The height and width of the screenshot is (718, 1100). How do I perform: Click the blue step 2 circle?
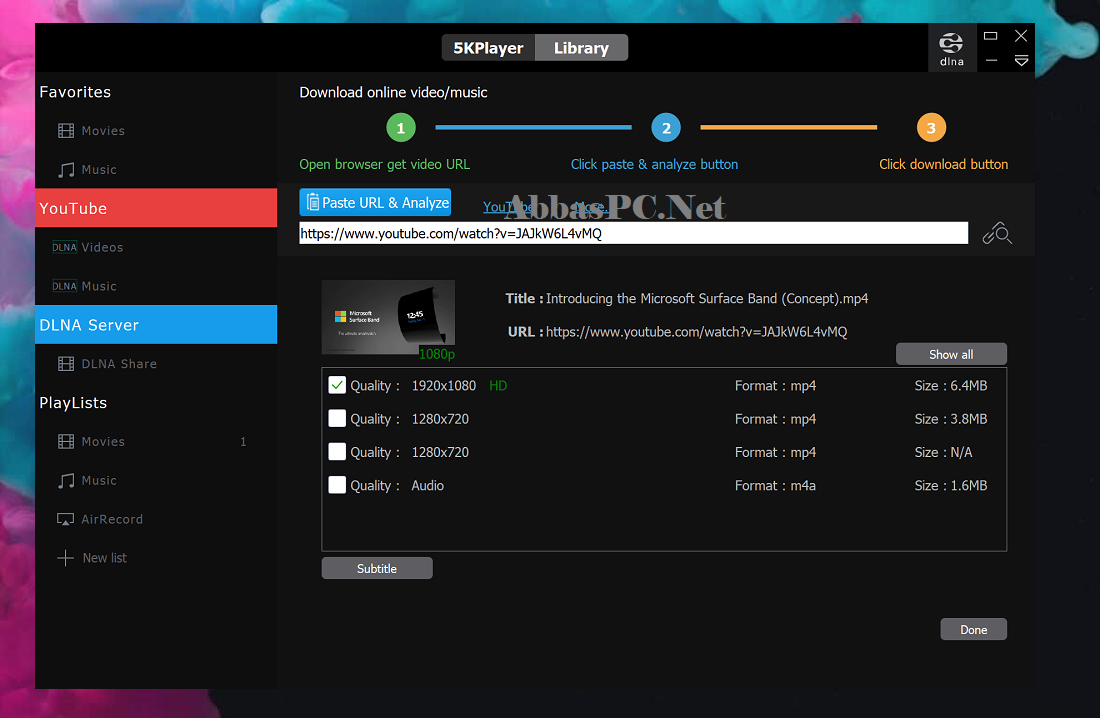pos(666,128)
